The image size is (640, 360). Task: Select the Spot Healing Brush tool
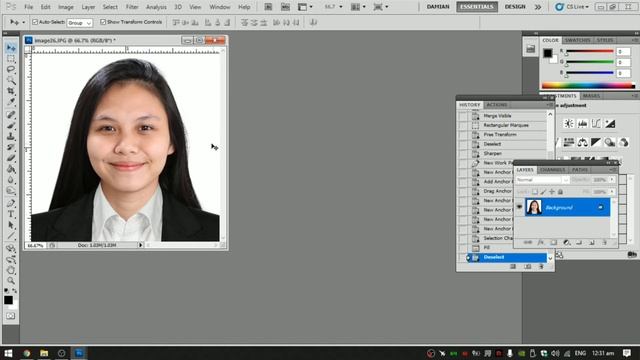click(x=11, y=115)
